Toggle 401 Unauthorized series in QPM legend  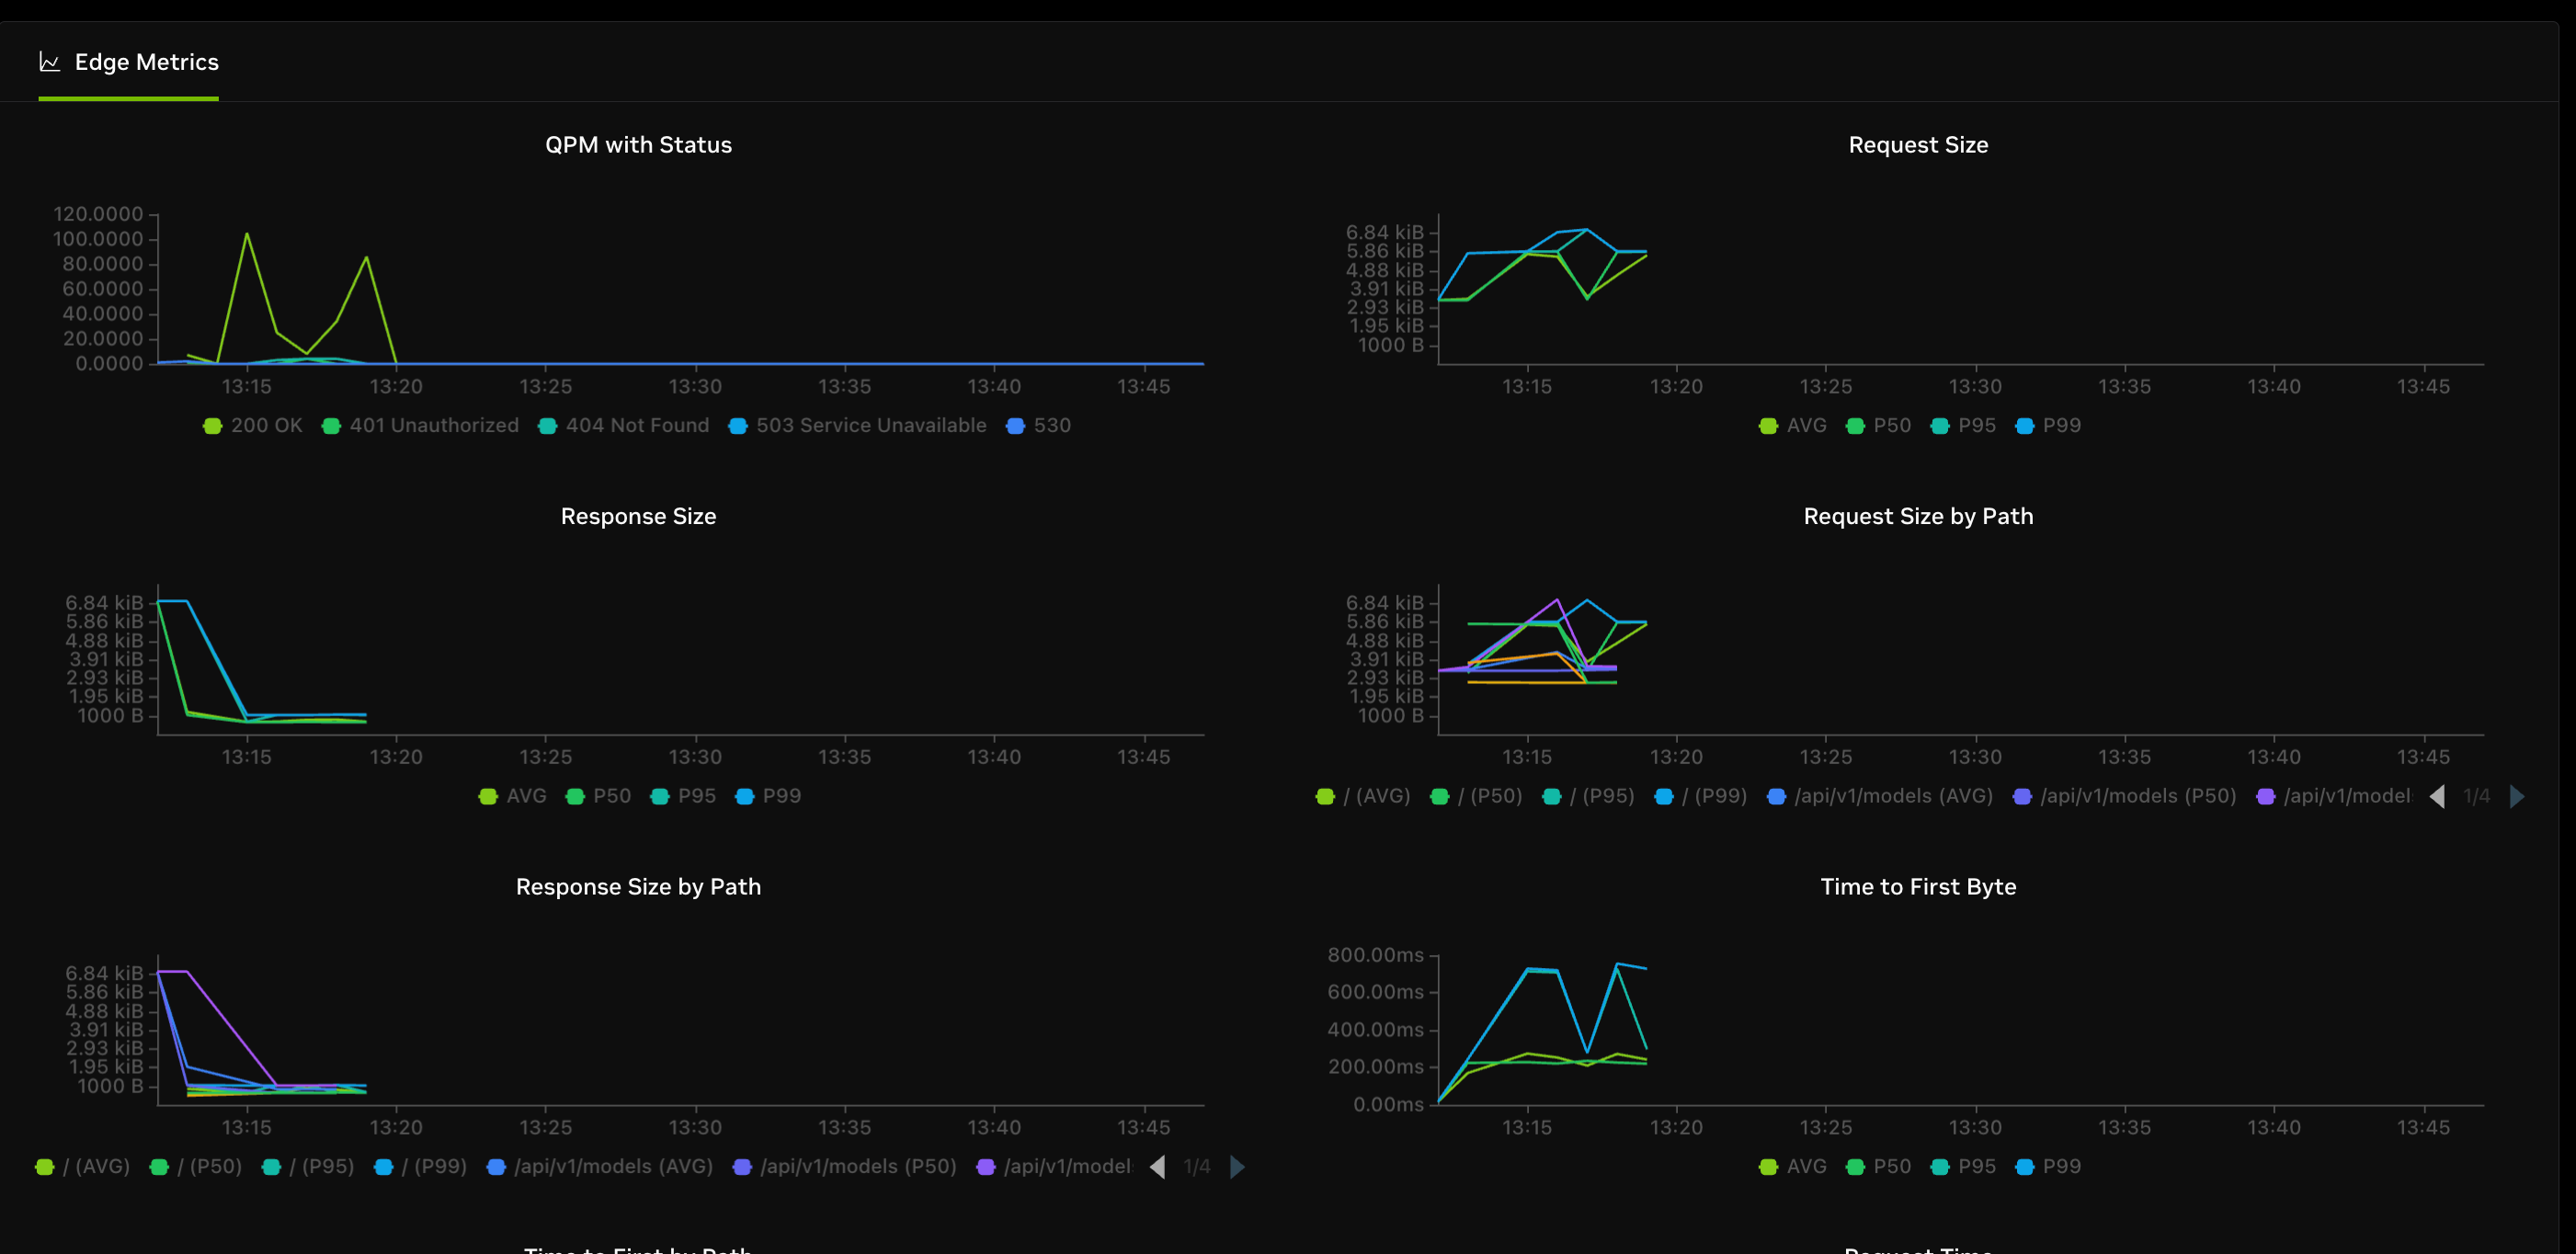[x=420, y=425]
